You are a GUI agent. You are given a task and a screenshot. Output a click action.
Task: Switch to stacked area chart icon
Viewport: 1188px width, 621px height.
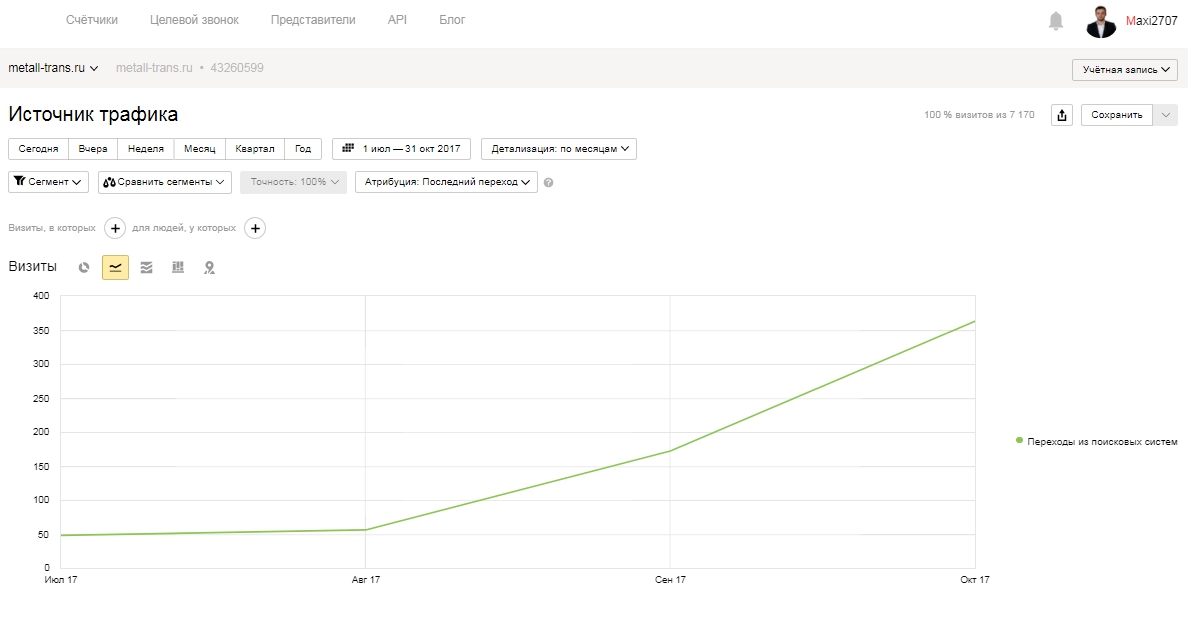click(146, 267)
